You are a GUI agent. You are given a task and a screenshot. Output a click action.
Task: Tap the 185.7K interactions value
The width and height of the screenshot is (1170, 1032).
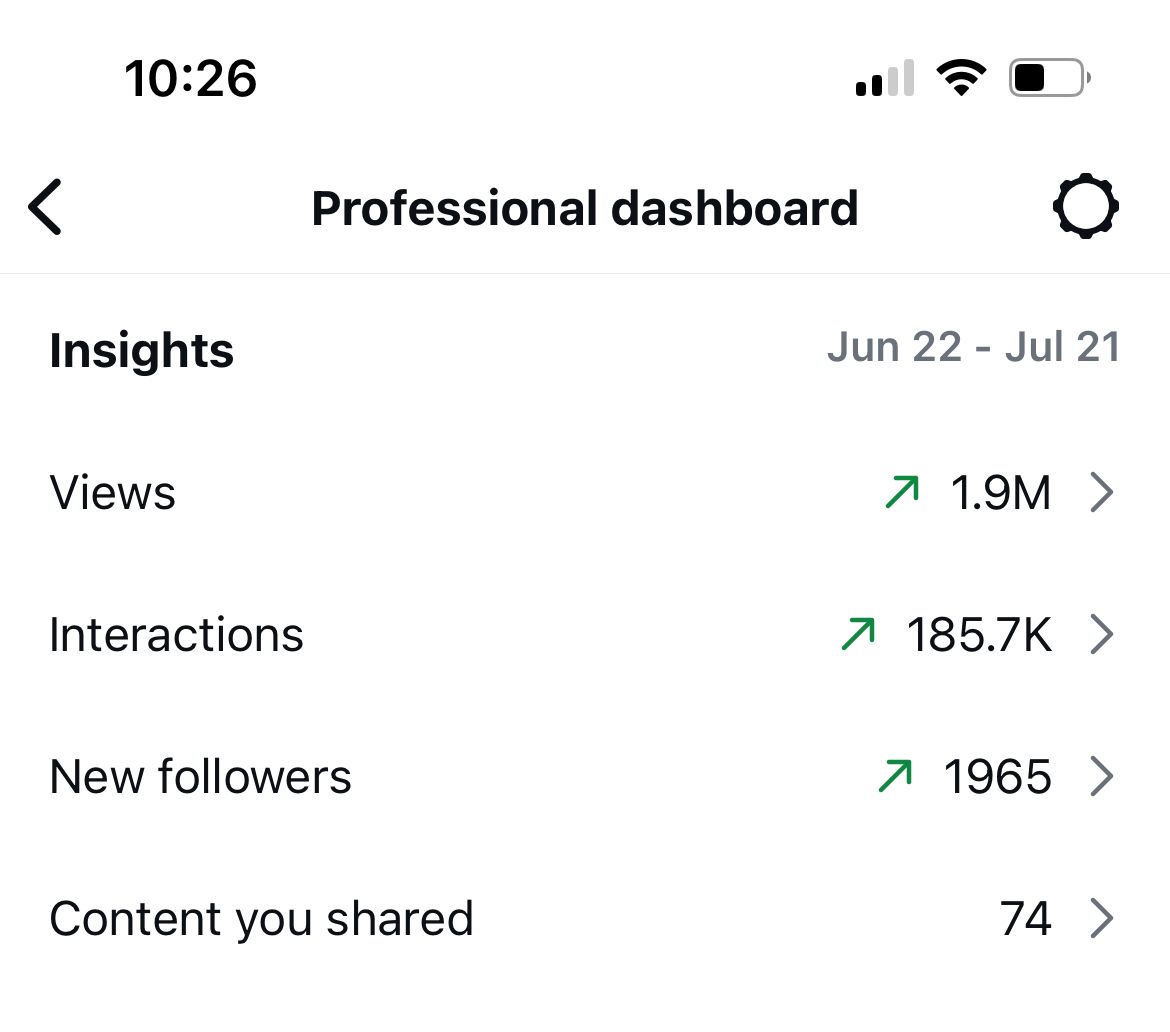(x=979, y=635)
